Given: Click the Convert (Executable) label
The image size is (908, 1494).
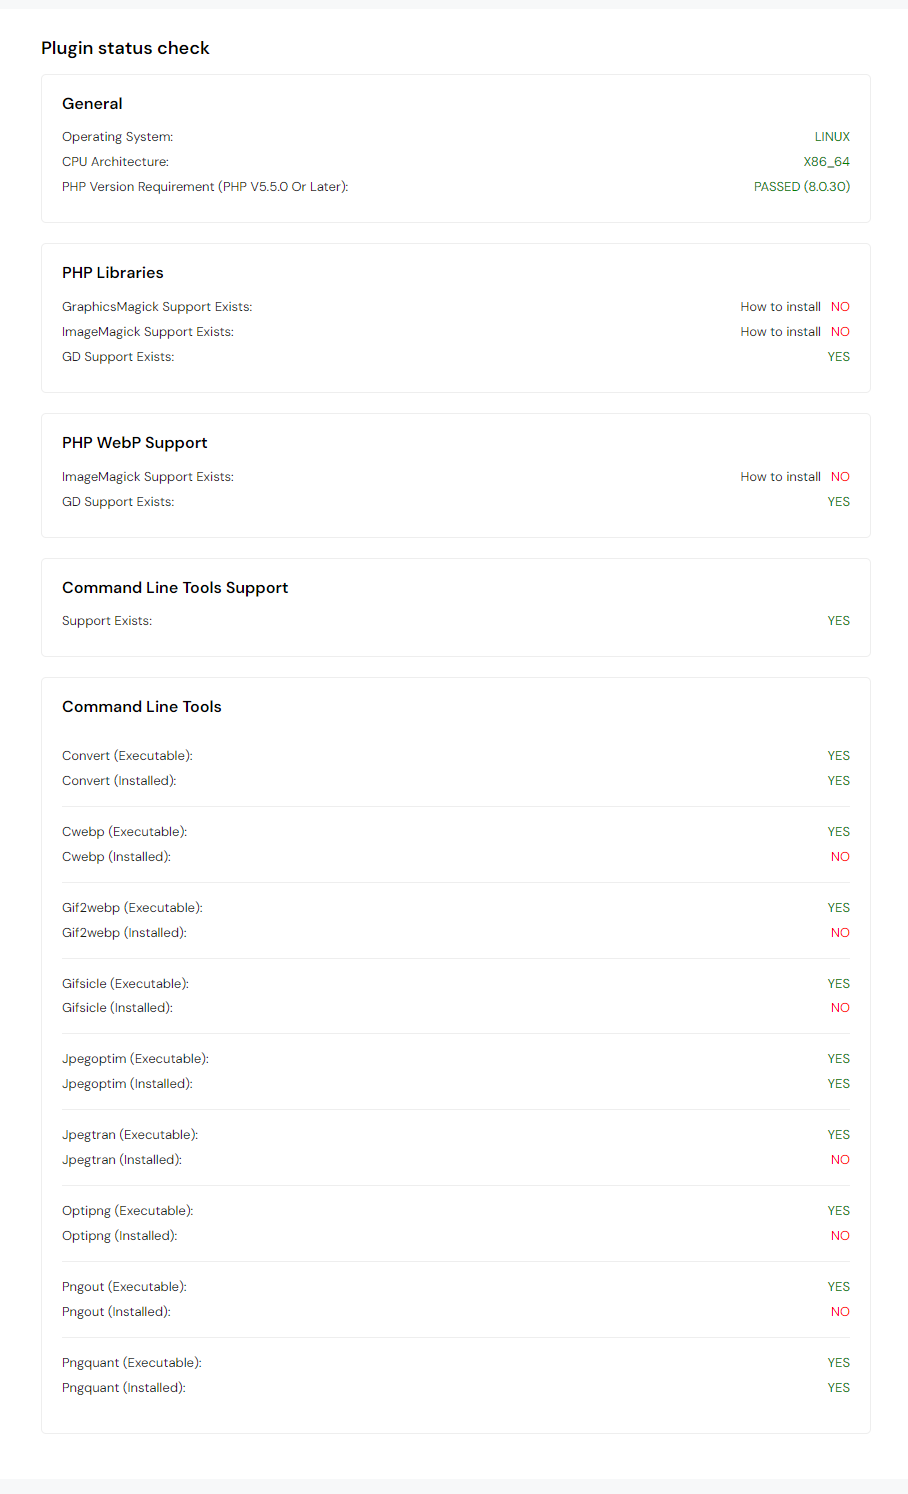Looking at the screenshot, I should [x=127, y=756].
